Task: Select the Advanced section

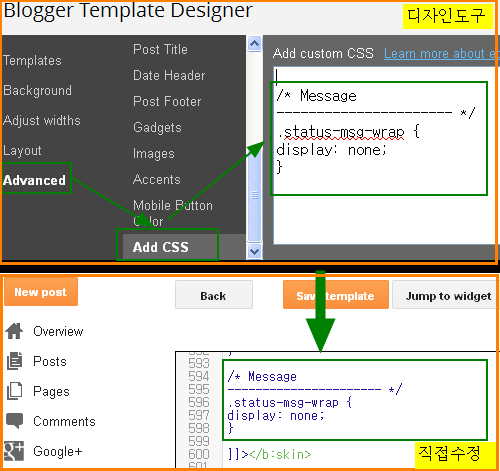Action: [x=34, y=180]
